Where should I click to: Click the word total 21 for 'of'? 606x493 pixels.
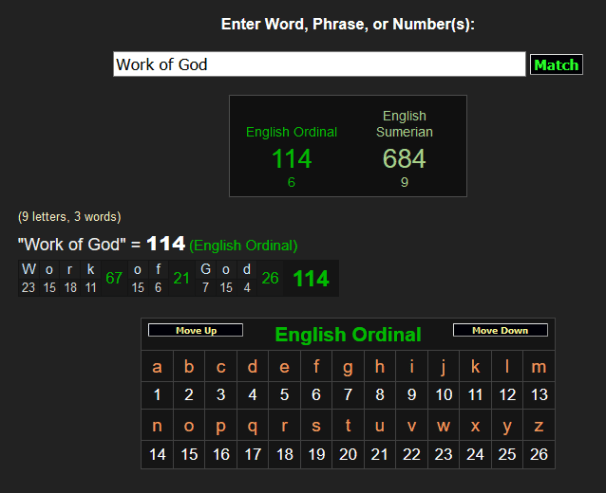(x=181, y=278)
